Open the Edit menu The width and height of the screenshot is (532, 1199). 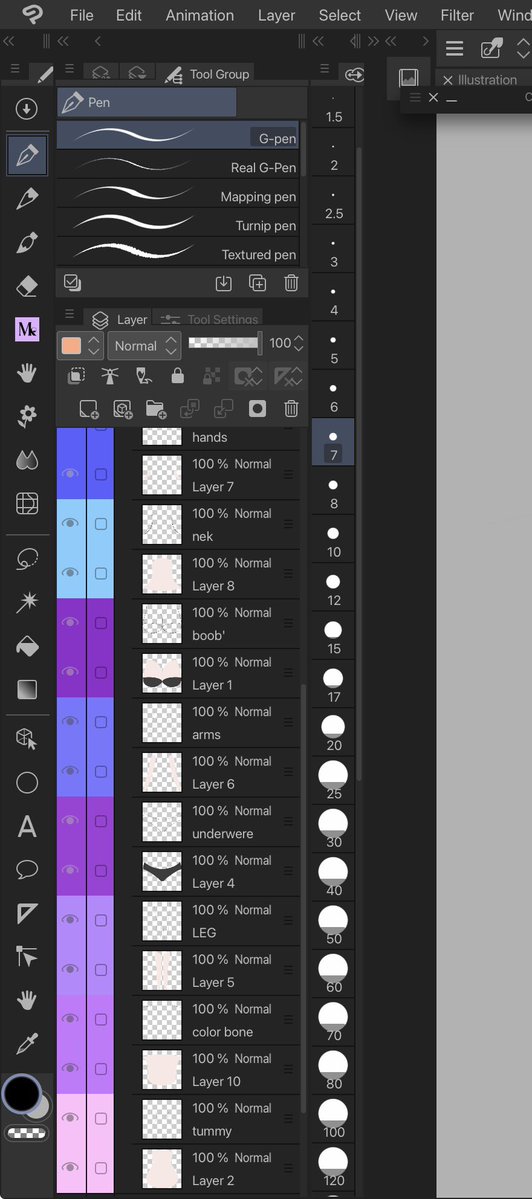point(129,15)
